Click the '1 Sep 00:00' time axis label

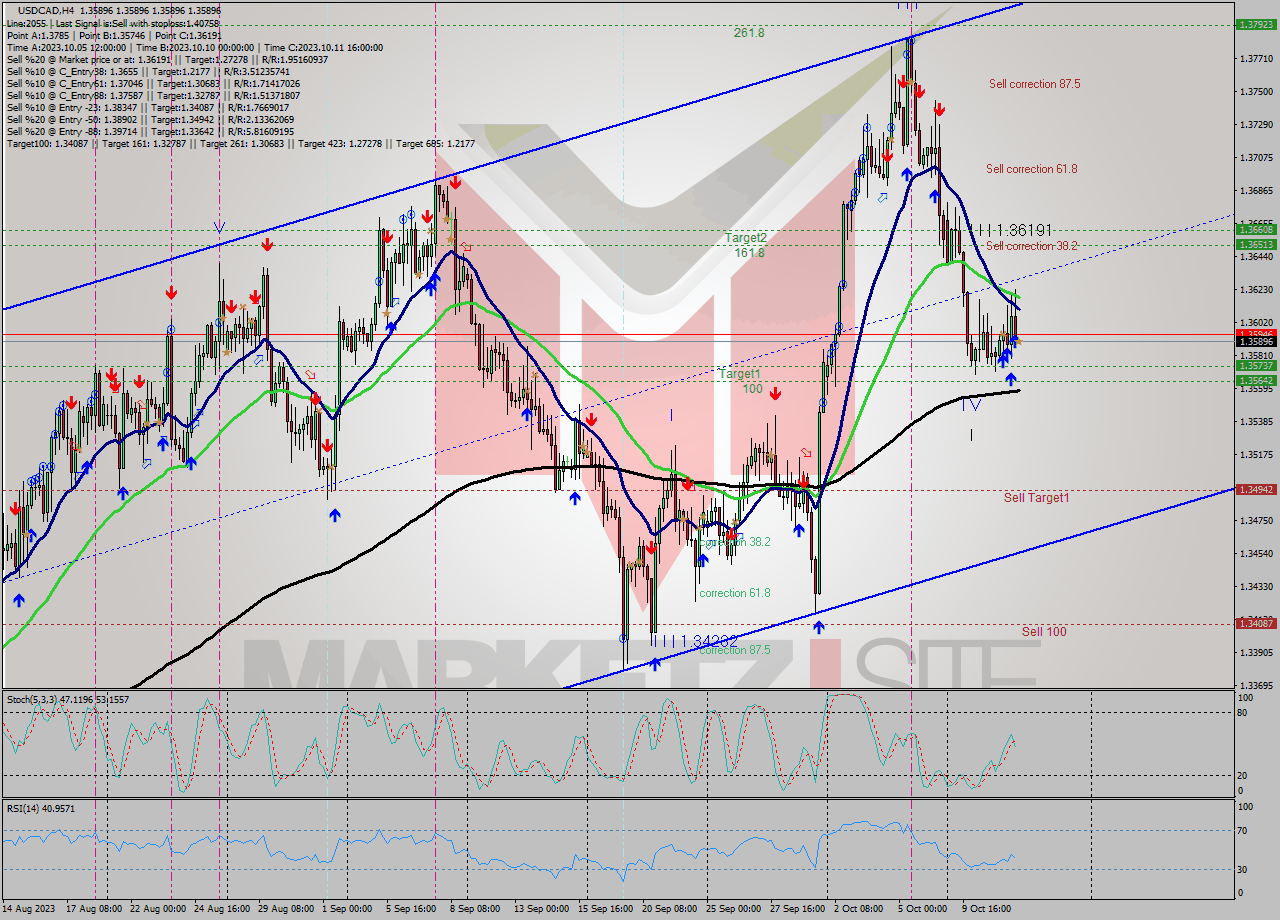[349, 909]
